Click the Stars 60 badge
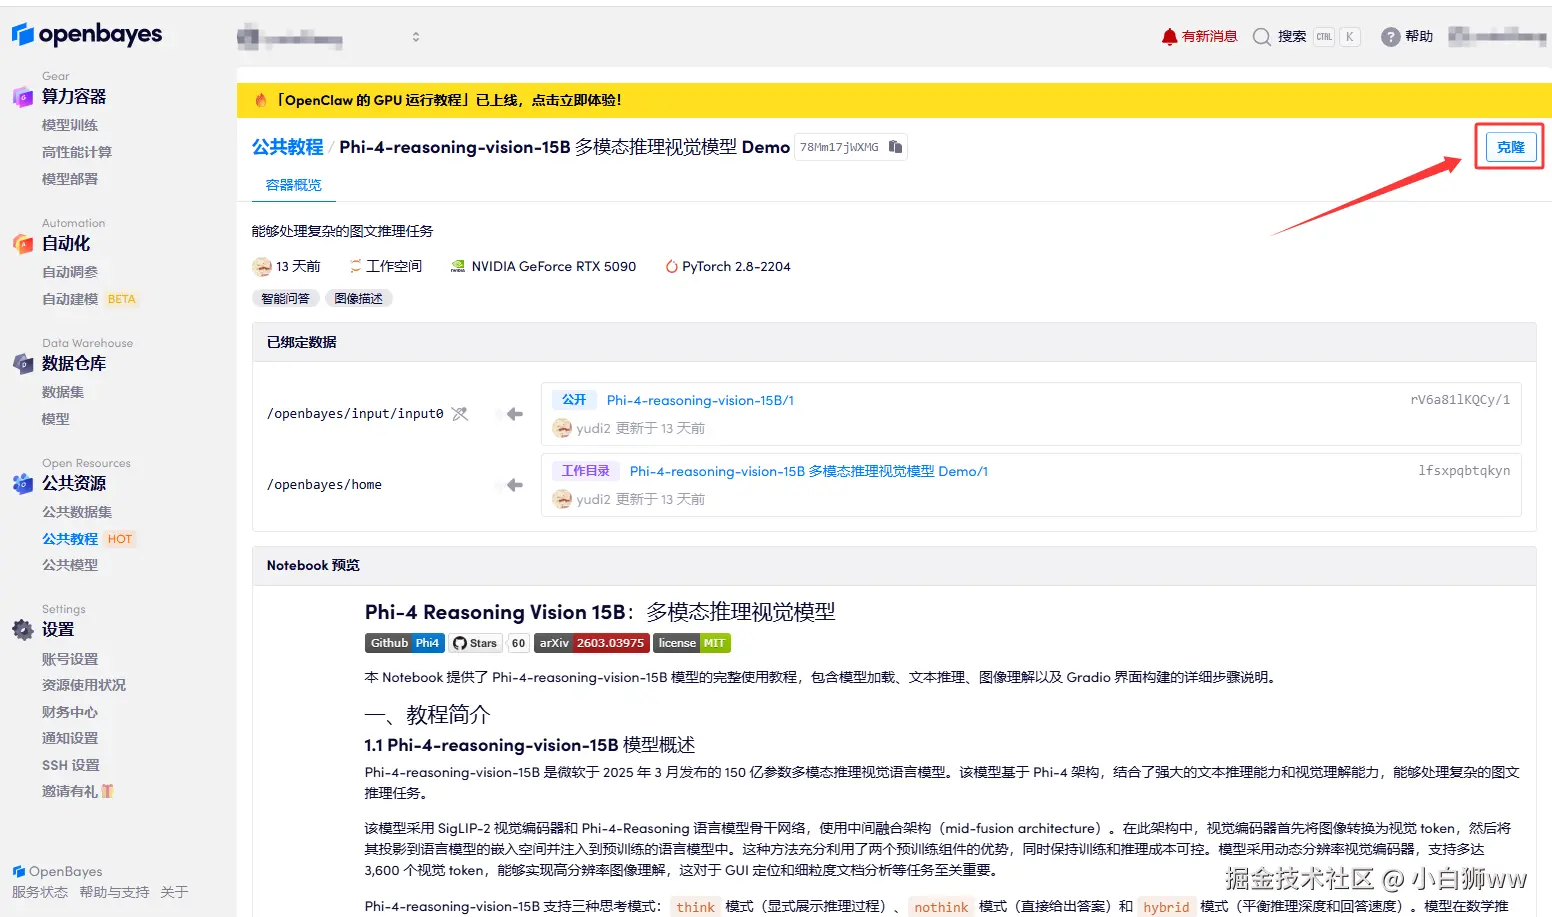This screenshot has height=917, width=1552. point(489,643)
